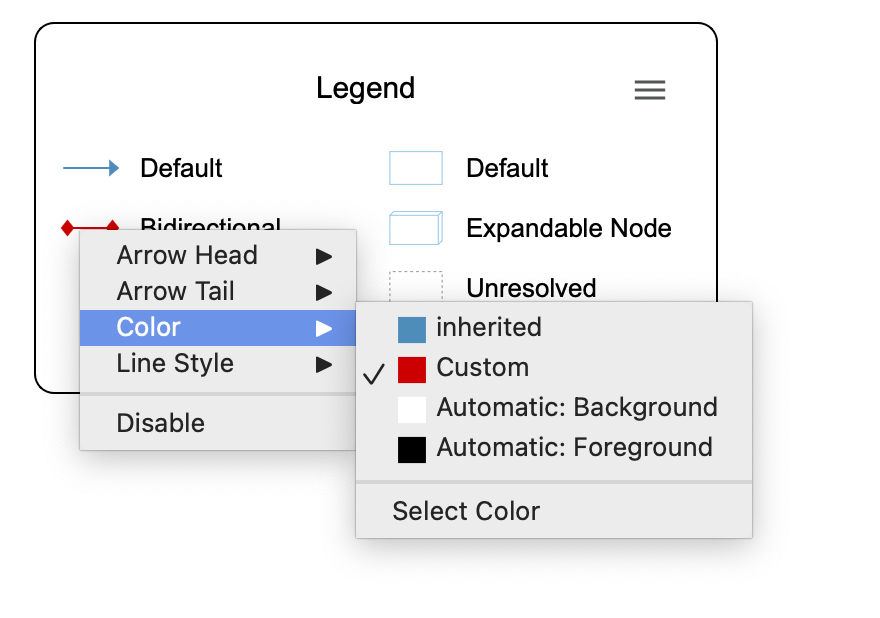Click the blue Default arrow icon
Screen dimensions: 880x618
[x=91, y=168]
